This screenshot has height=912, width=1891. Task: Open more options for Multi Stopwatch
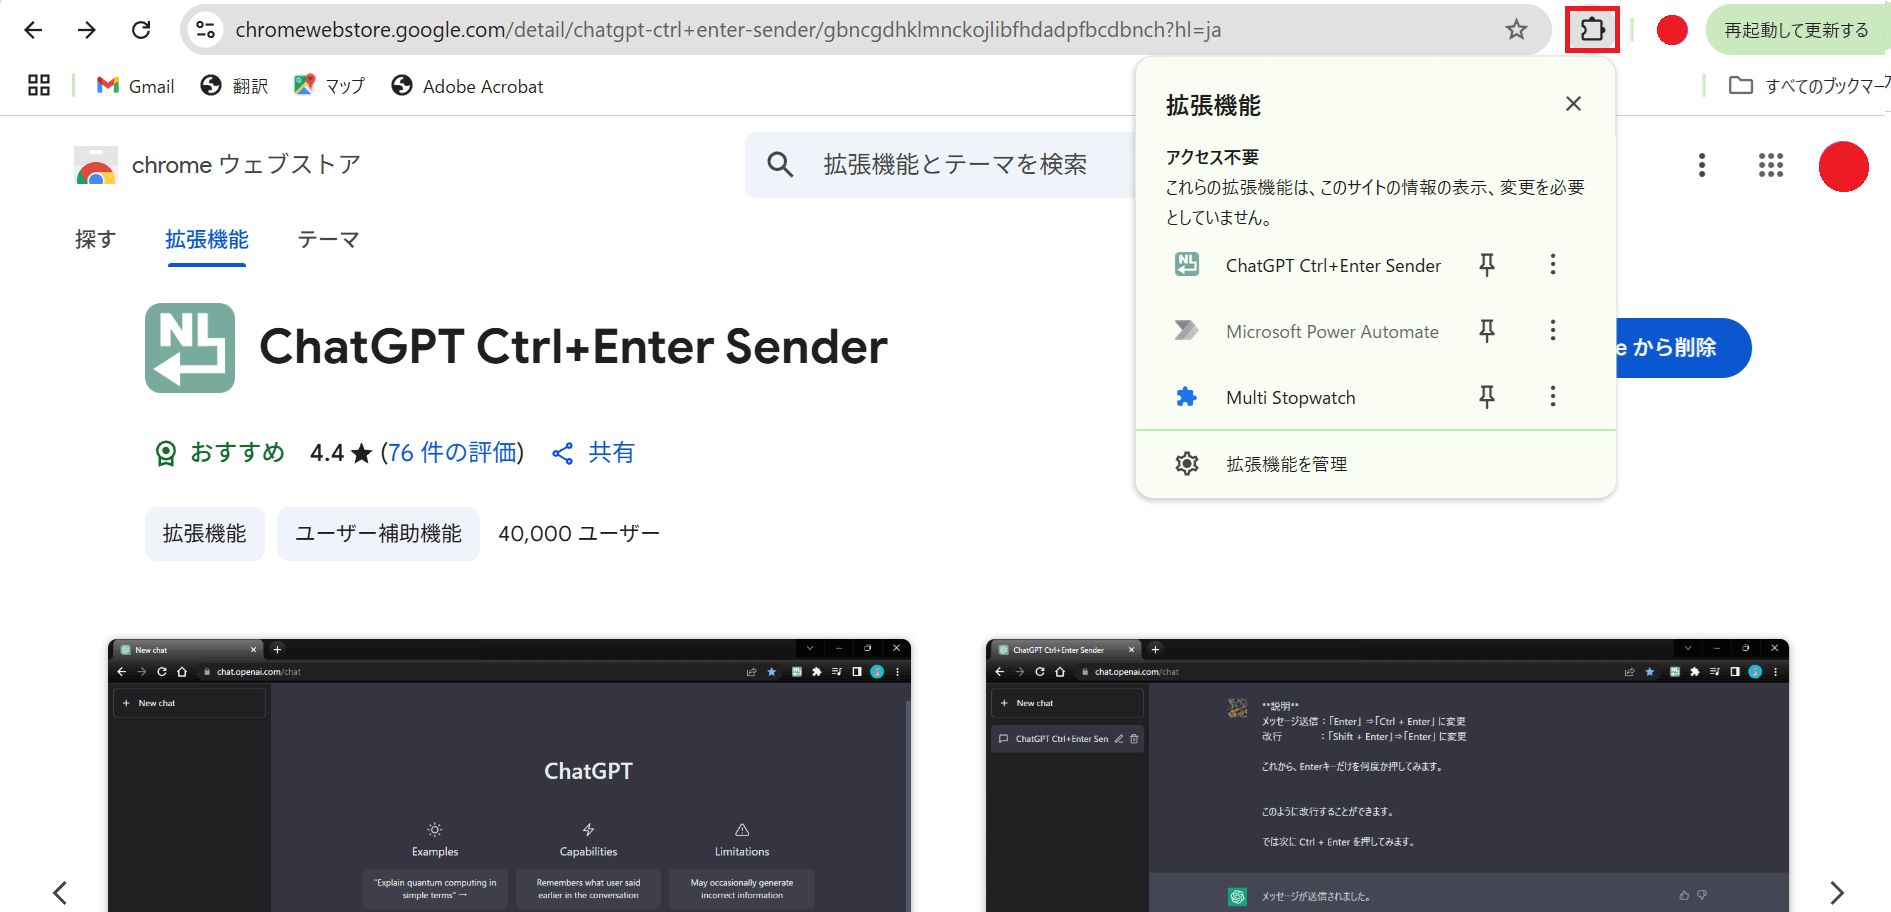point(1553,397)
